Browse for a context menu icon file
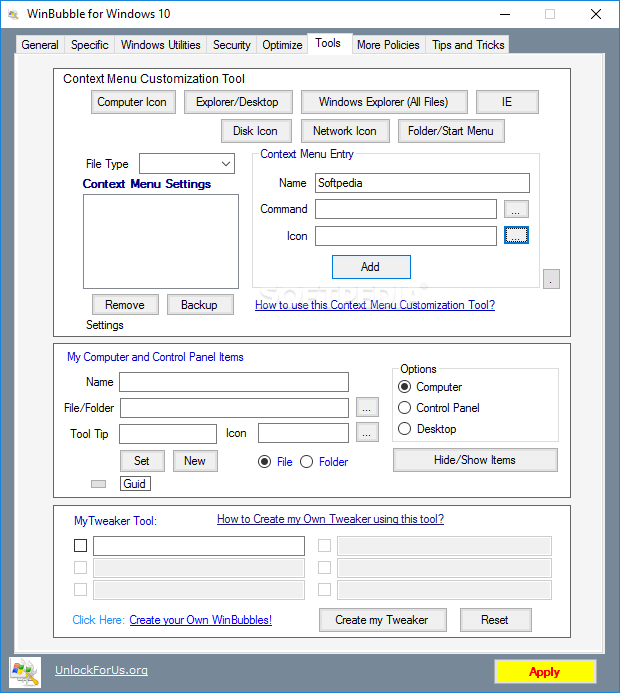620x693 pixels. (x=516, y=236)
